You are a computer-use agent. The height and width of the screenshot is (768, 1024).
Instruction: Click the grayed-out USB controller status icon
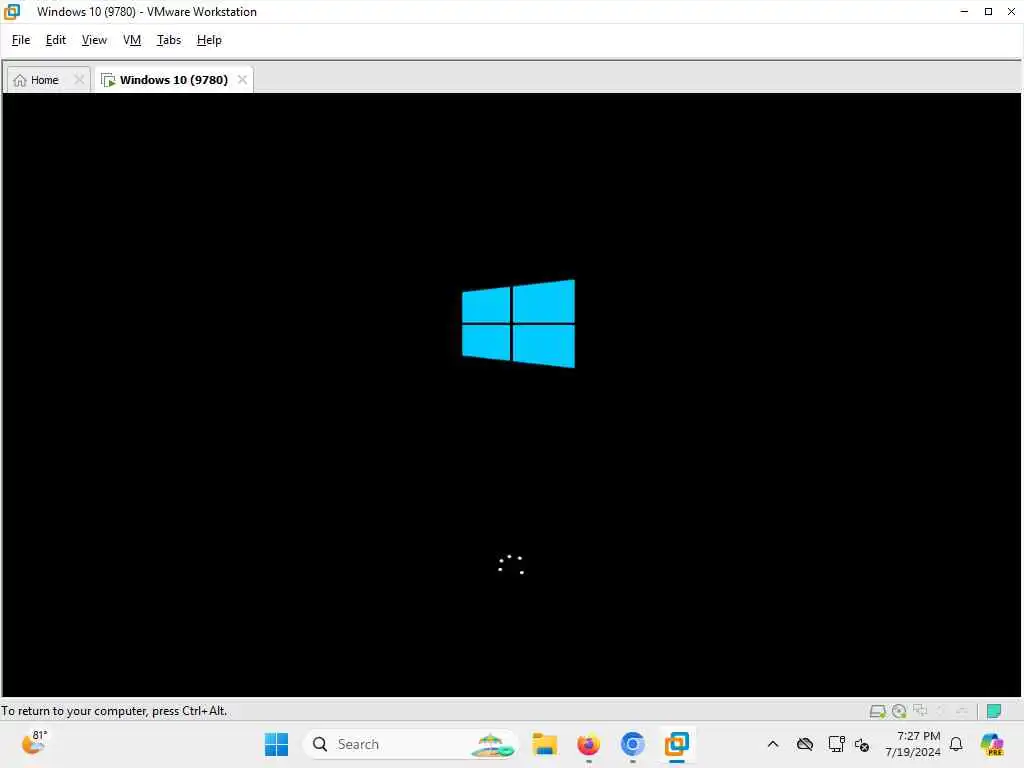(962, 711)
